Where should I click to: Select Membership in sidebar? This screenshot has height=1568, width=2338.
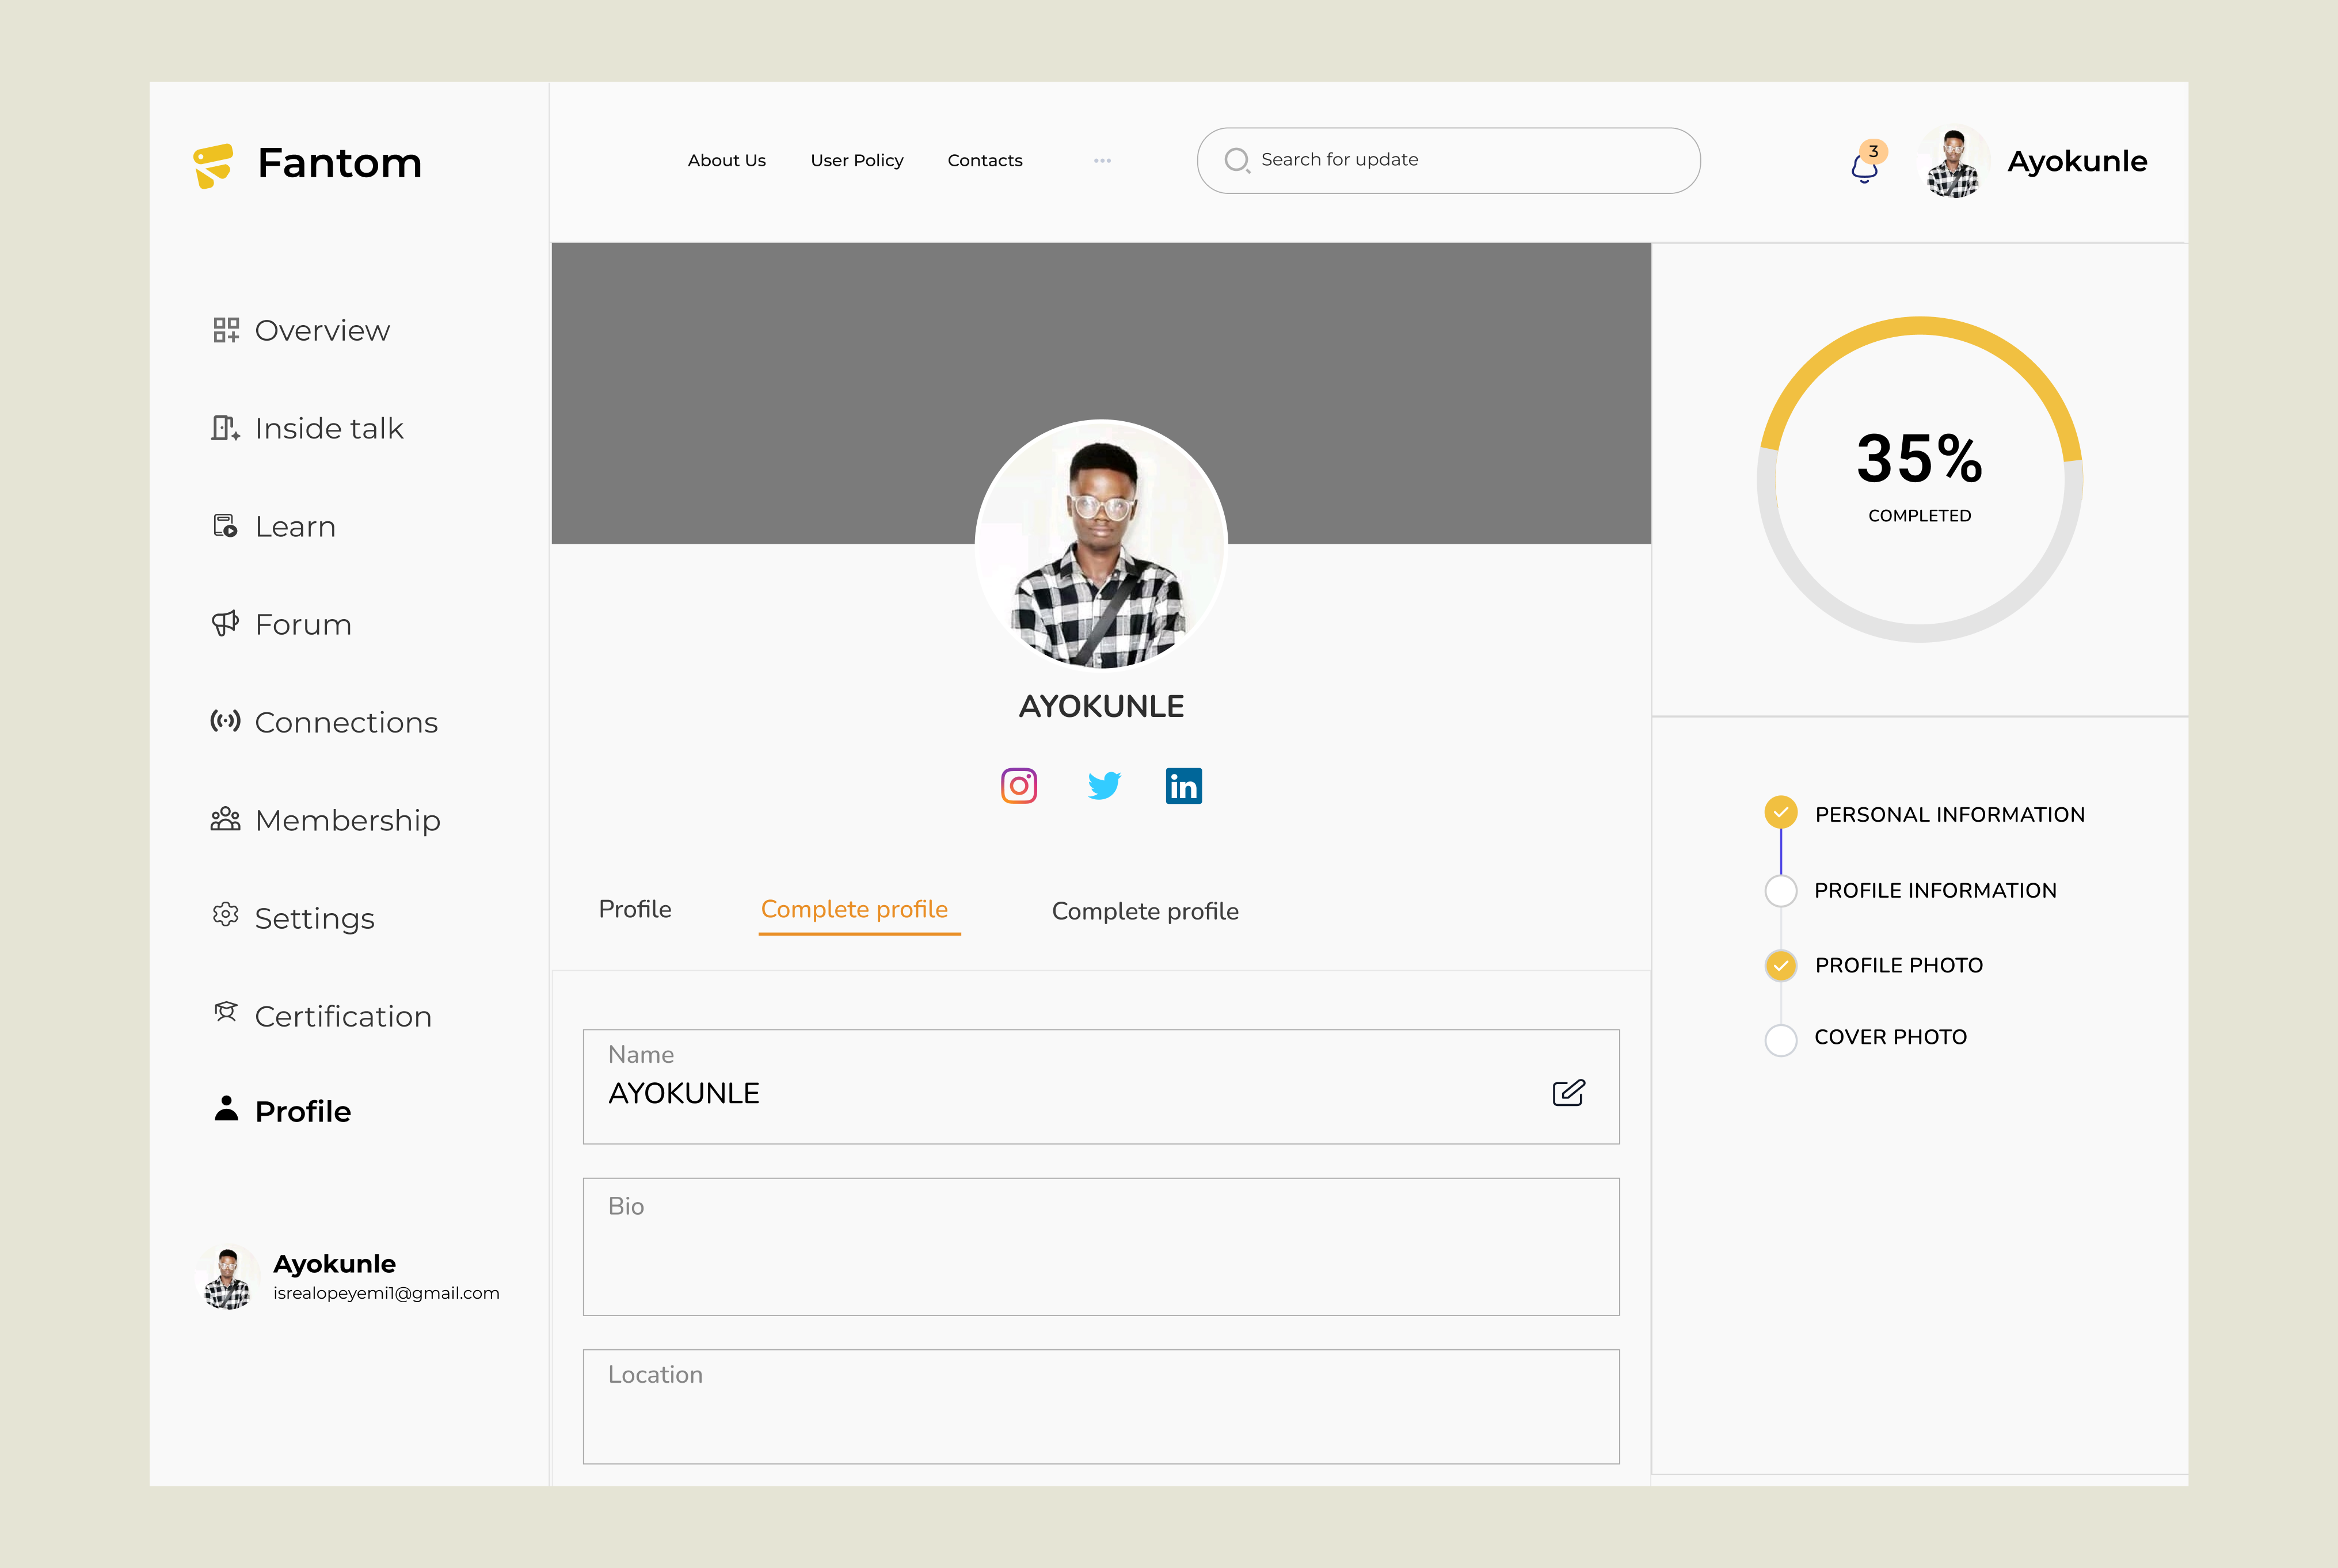click(x=325, y=821)
